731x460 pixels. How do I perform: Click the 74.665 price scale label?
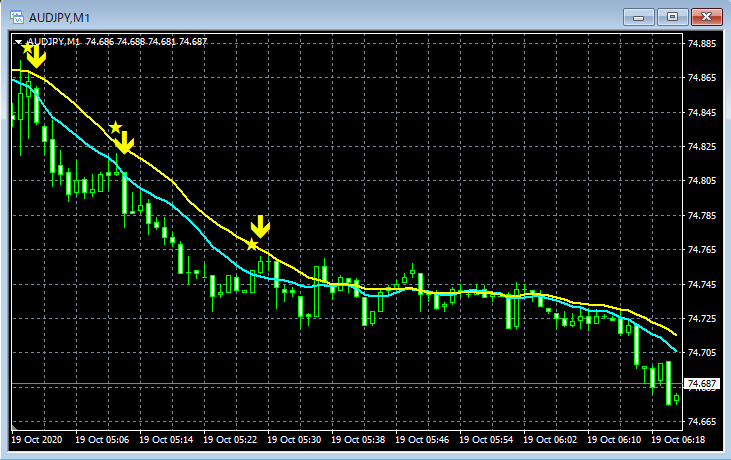coord(702,421)
